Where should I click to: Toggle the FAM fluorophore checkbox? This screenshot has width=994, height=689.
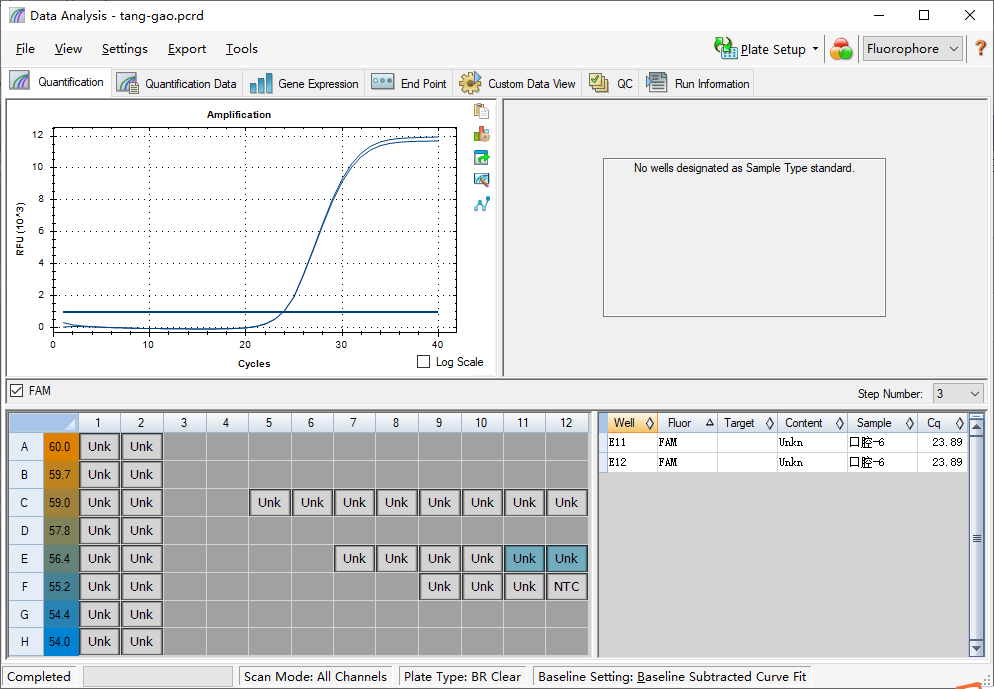coord(16,391)
